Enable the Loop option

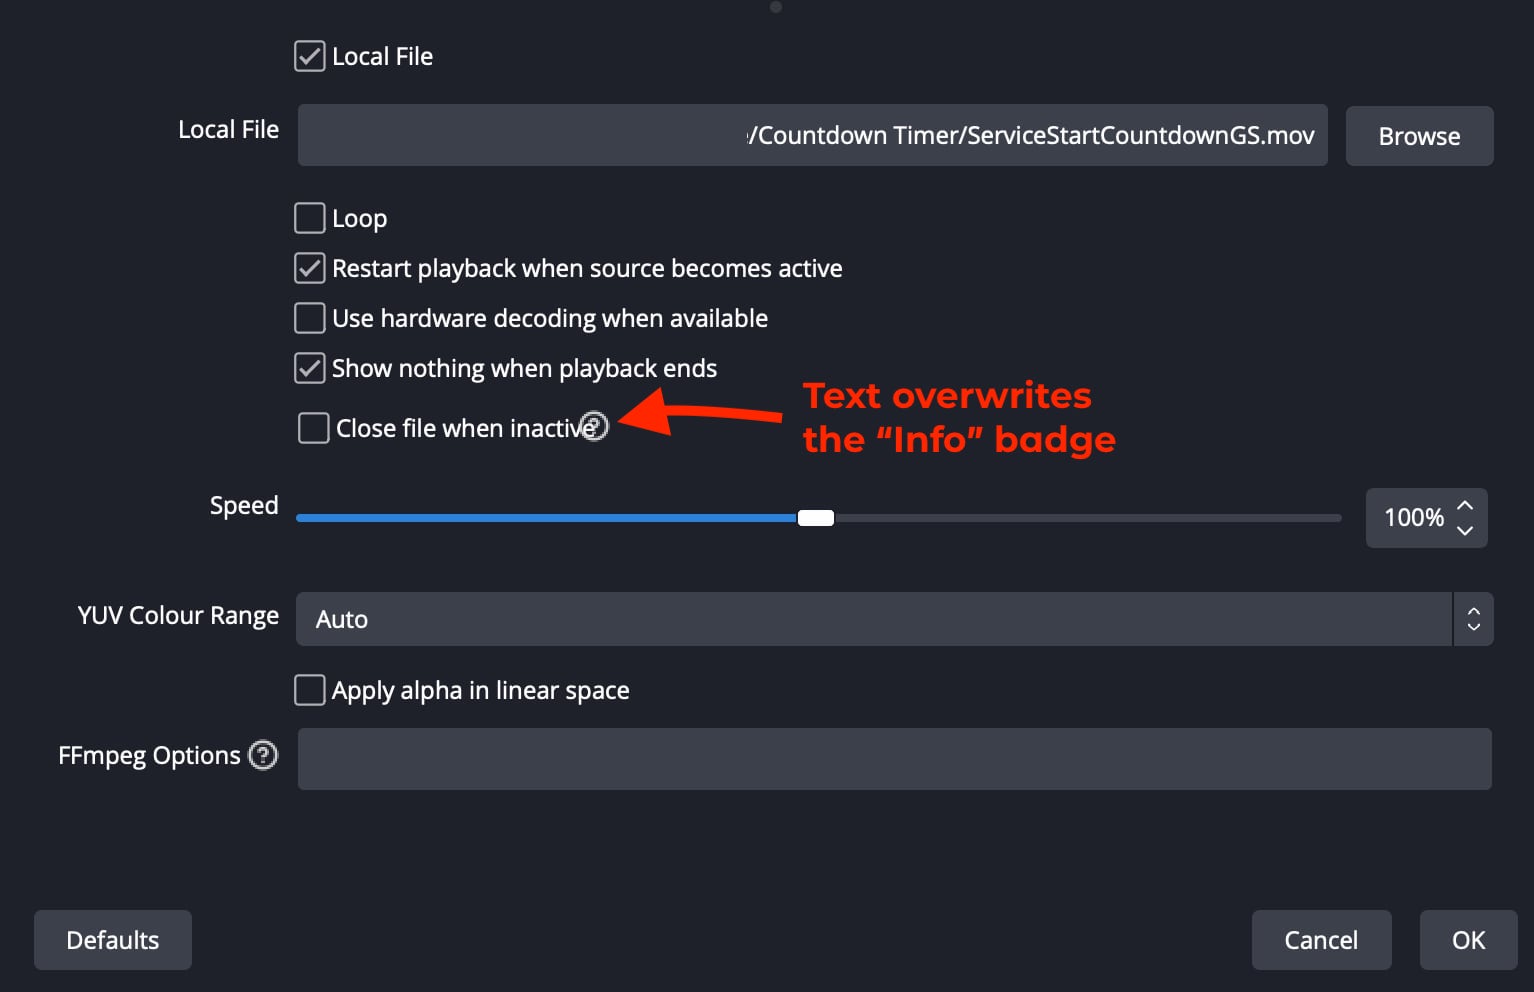[309, 217]
